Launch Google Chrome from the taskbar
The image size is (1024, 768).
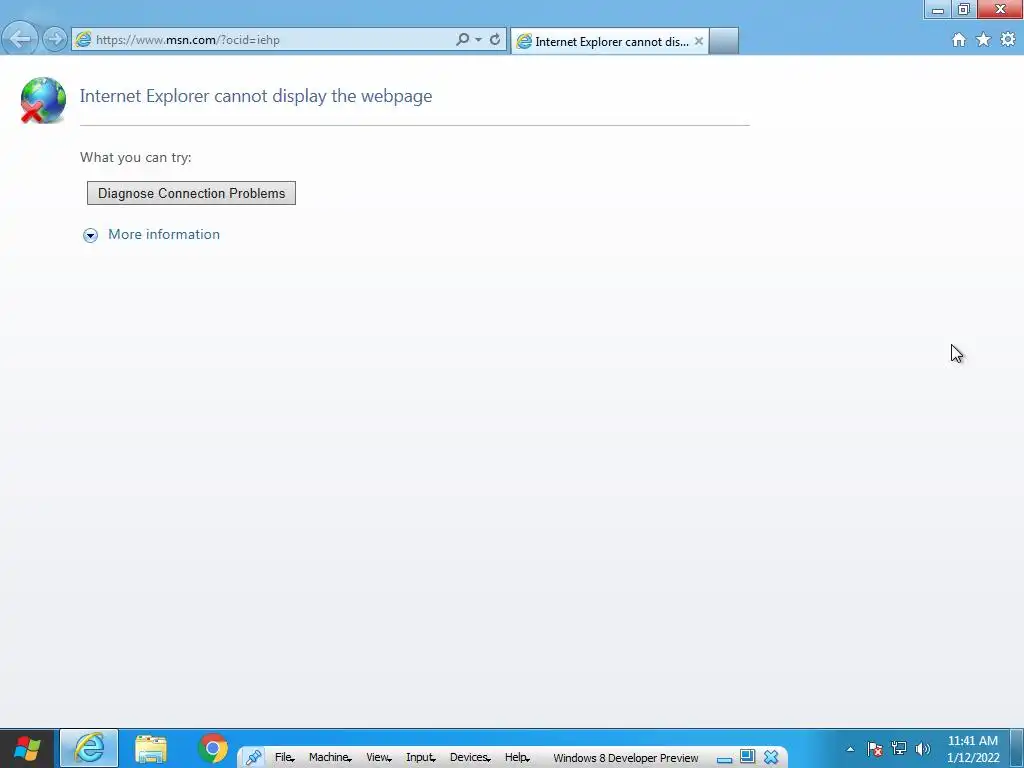212,748
